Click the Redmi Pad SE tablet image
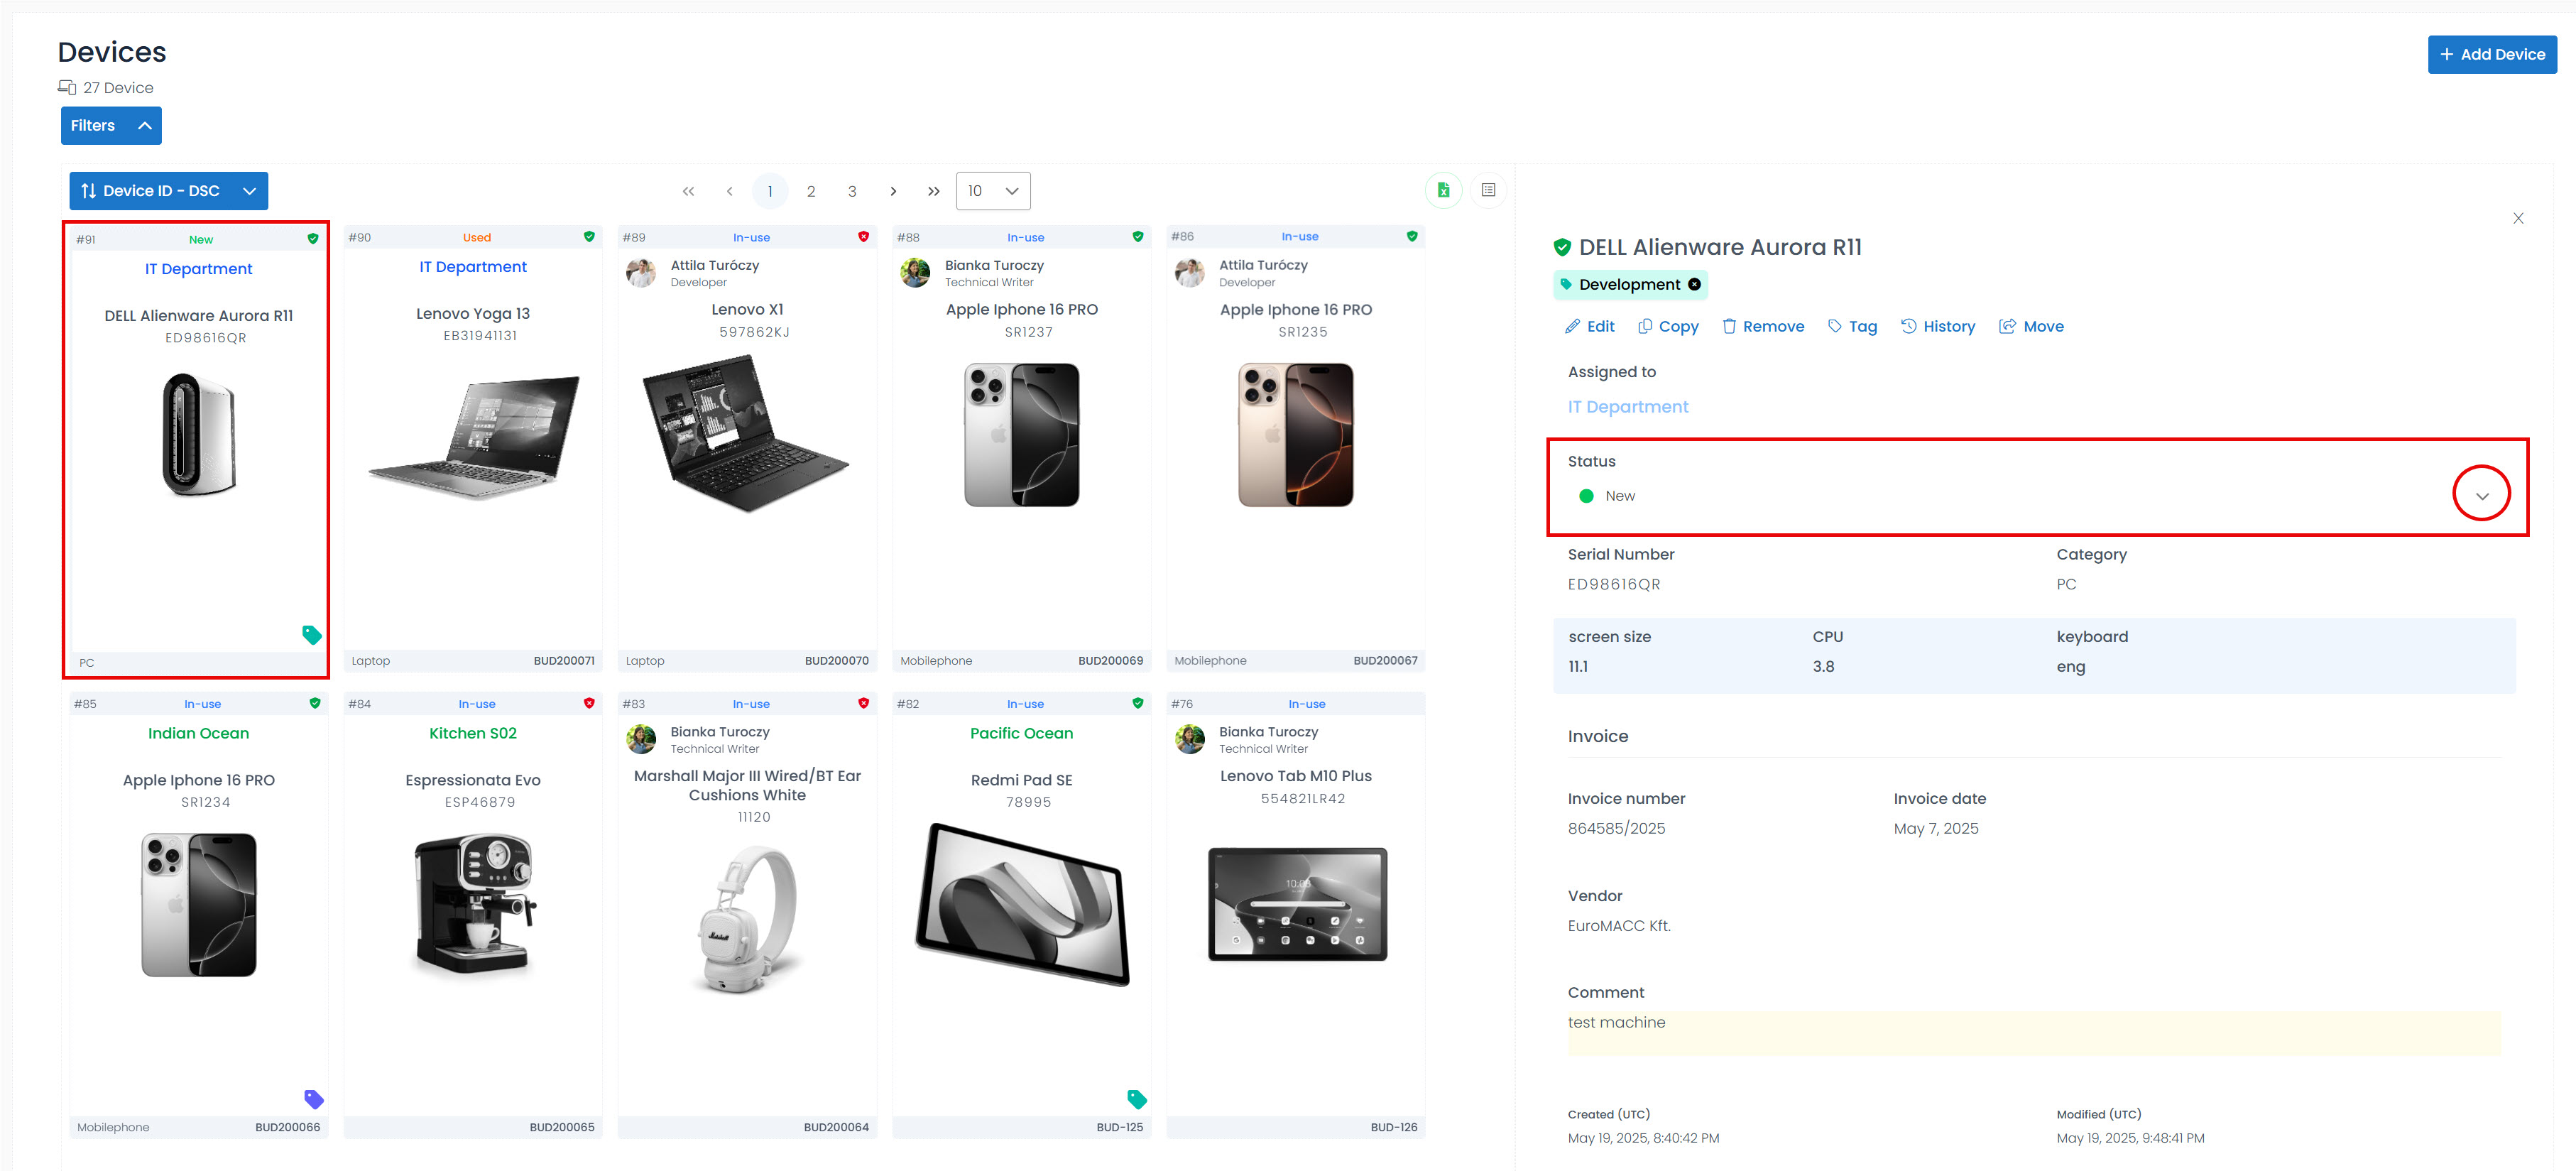2576x1171 pixels. 1022,904
